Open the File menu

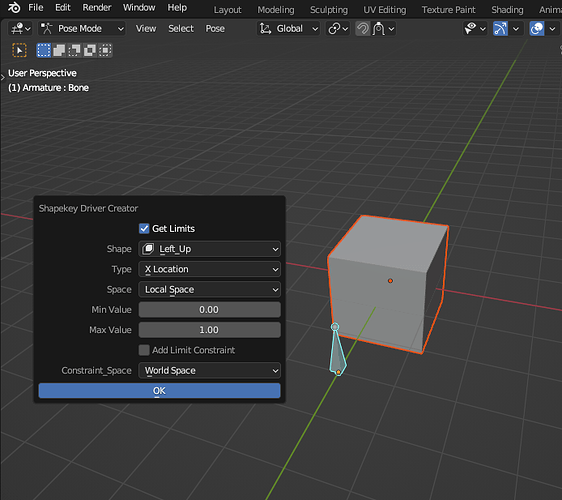[x=36, y=8]
